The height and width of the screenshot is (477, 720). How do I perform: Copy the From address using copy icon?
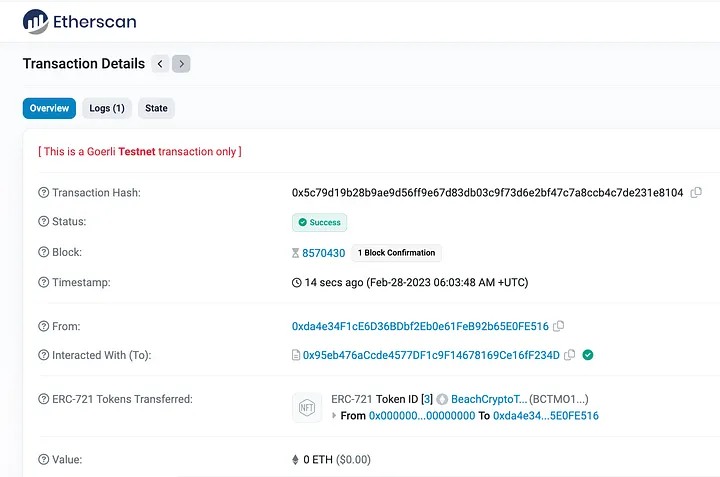coord(559,326)
